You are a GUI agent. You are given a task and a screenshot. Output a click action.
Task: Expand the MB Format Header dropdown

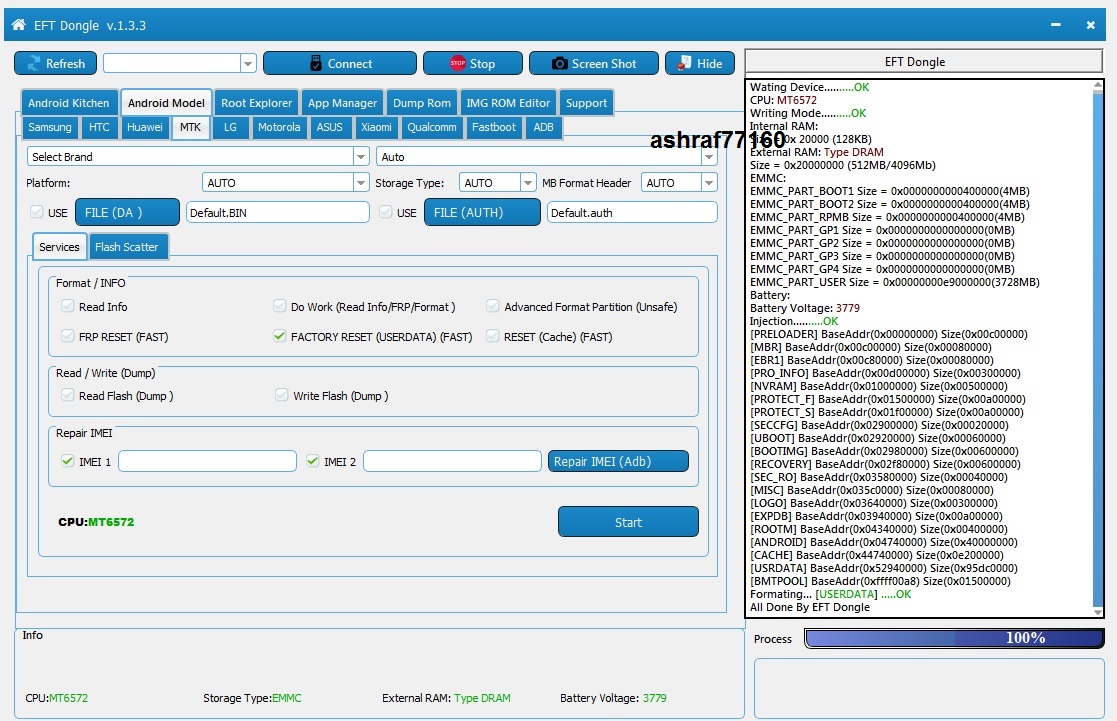click(x=708, y=183)
